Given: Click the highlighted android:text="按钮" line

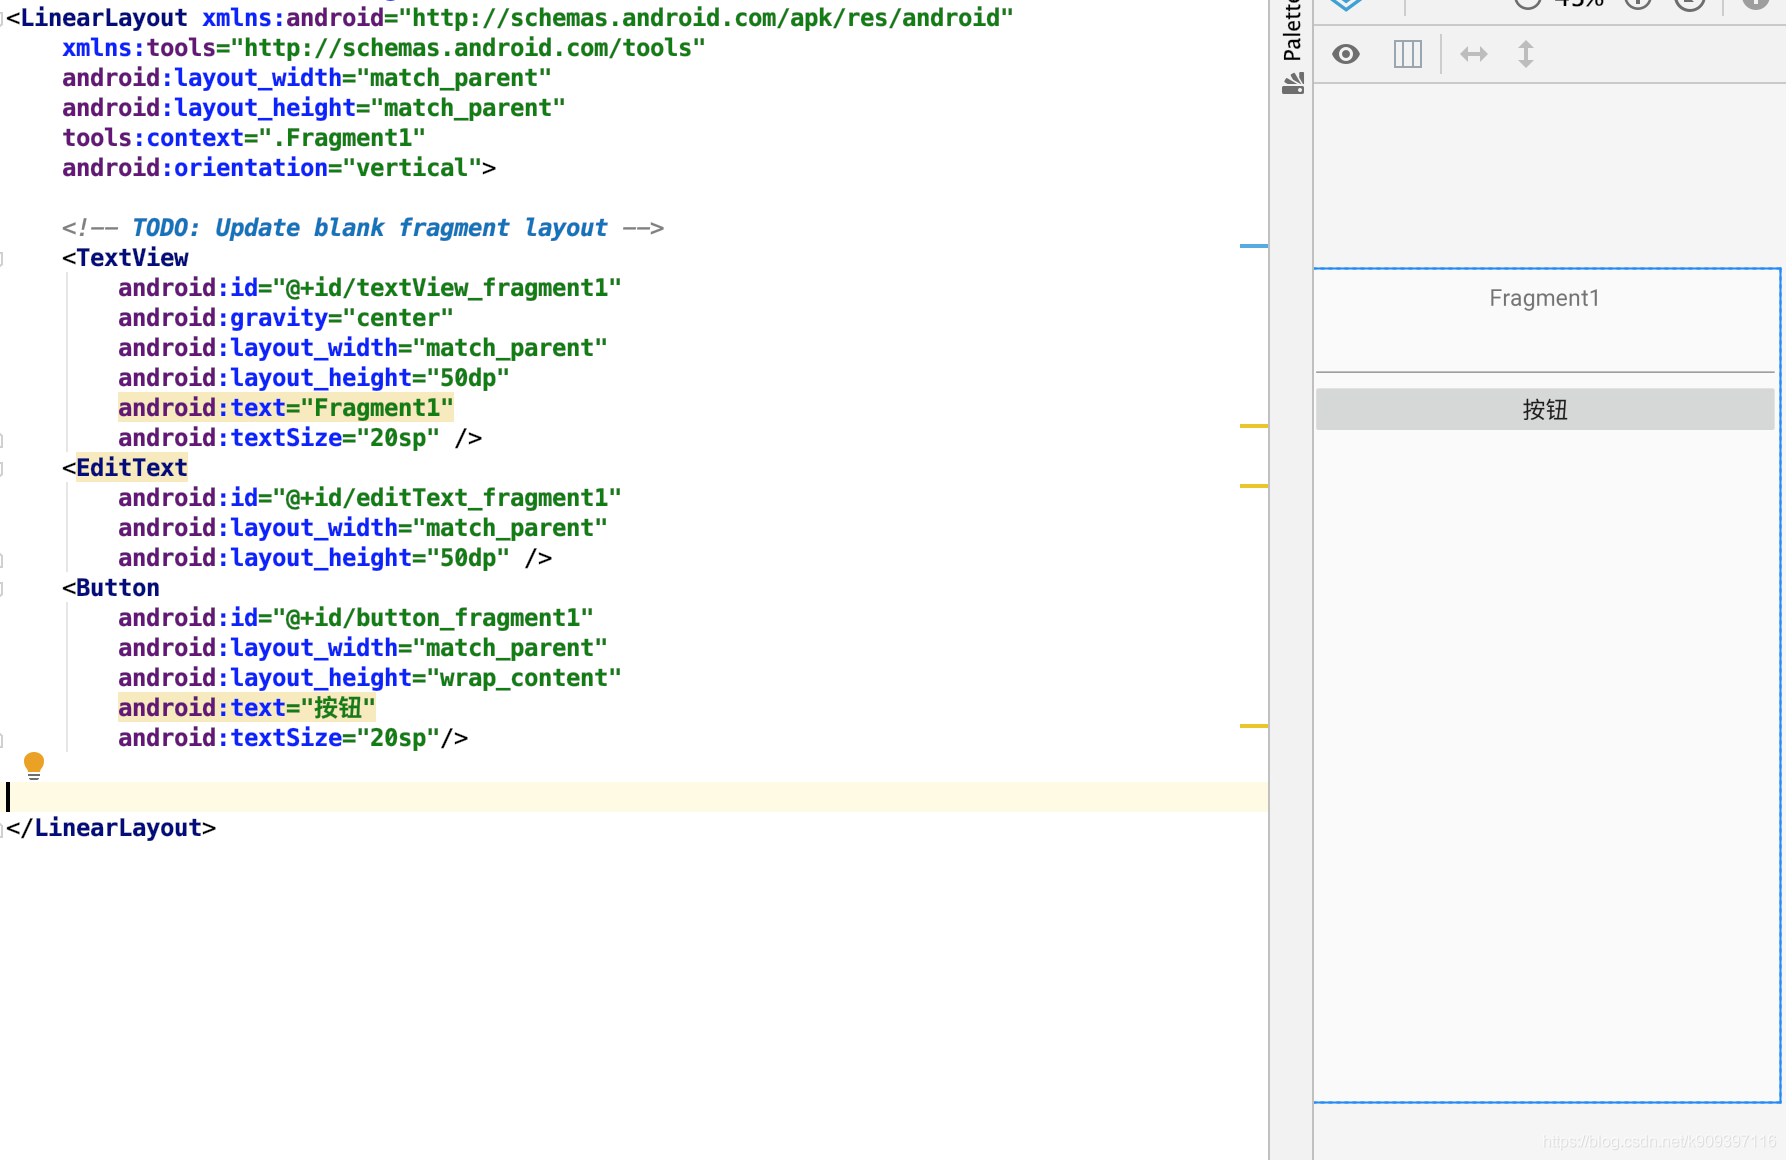Looking at the screenshot, I should [x=247, y=708].
